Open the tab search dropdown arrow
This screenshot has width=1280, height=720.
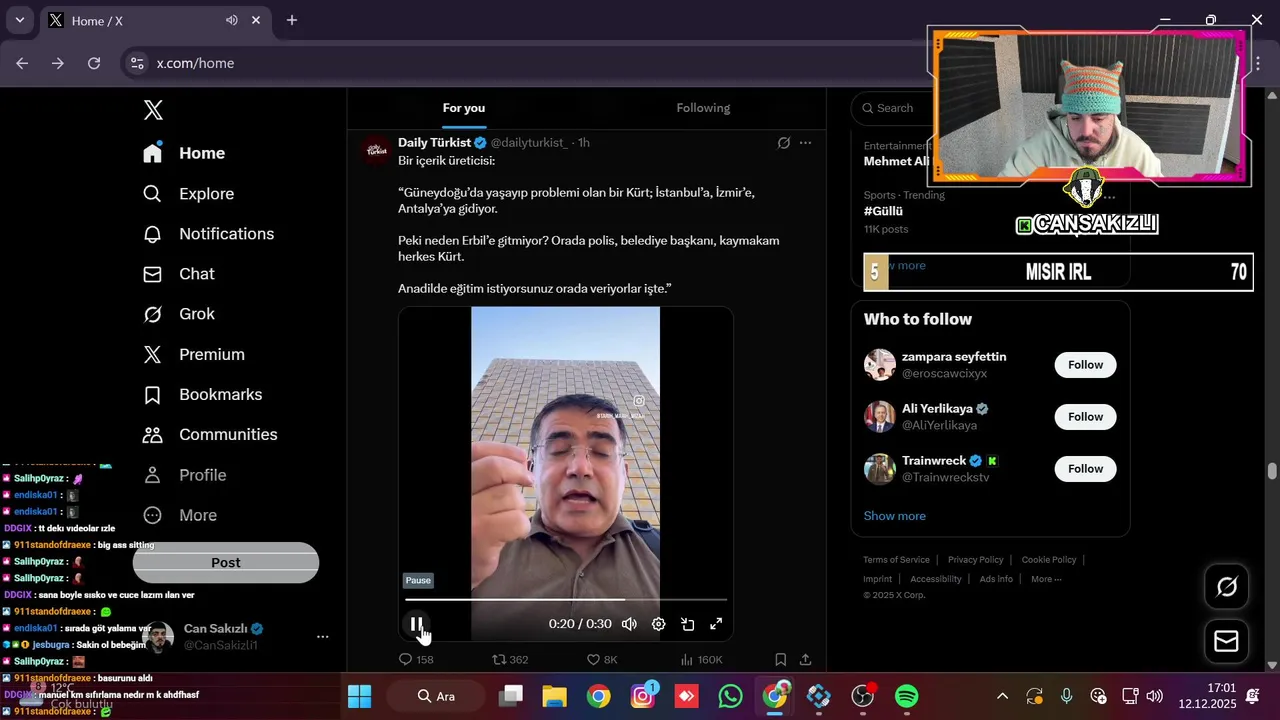[x=19, y=20]
